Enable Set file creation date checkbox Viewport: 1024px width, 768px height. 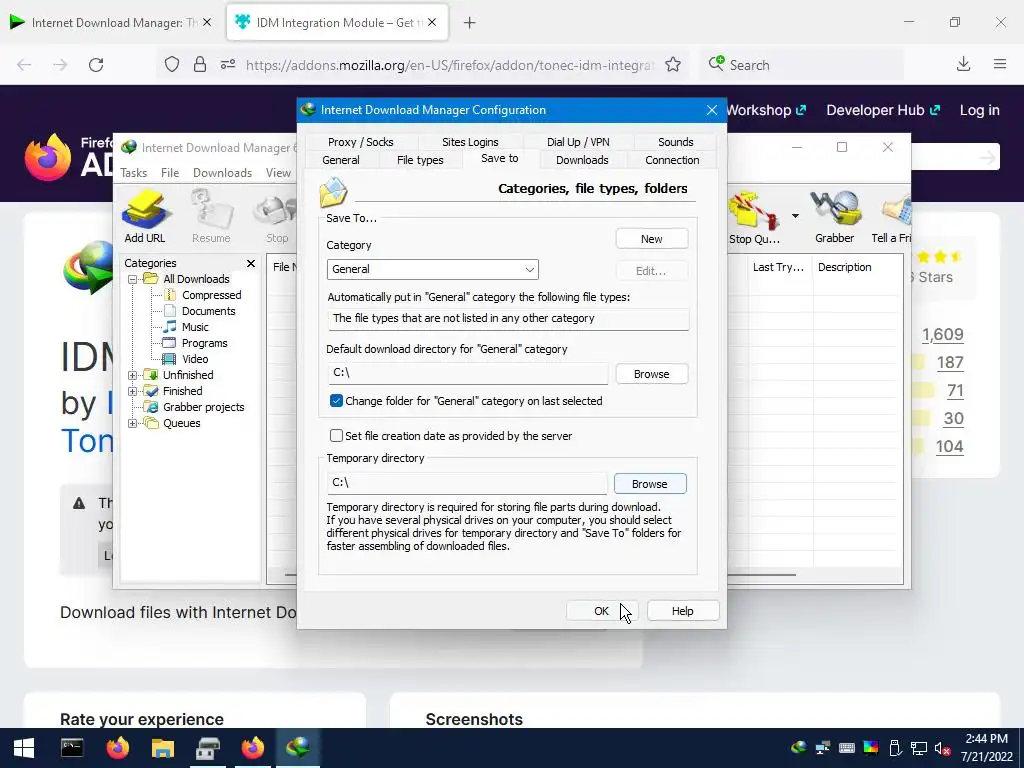[336, 436]
